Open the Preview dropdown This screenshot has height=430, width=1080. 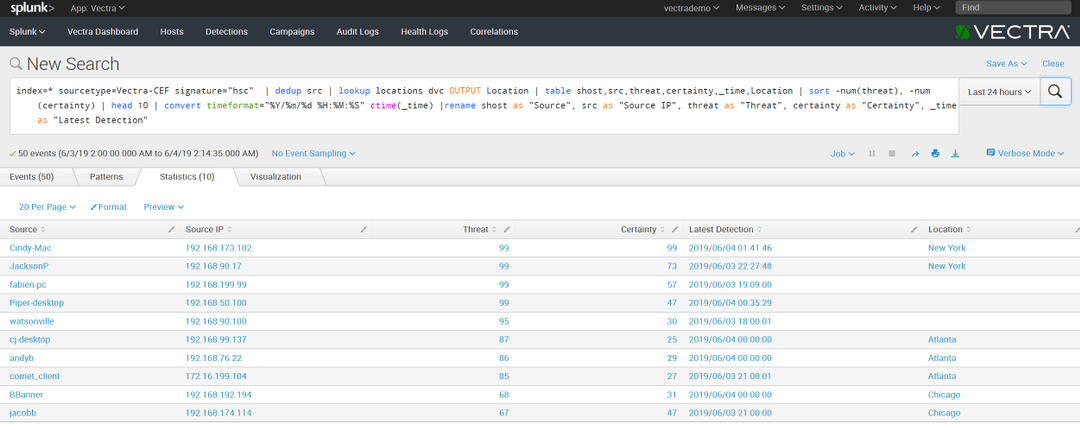(x=164, y=207)
